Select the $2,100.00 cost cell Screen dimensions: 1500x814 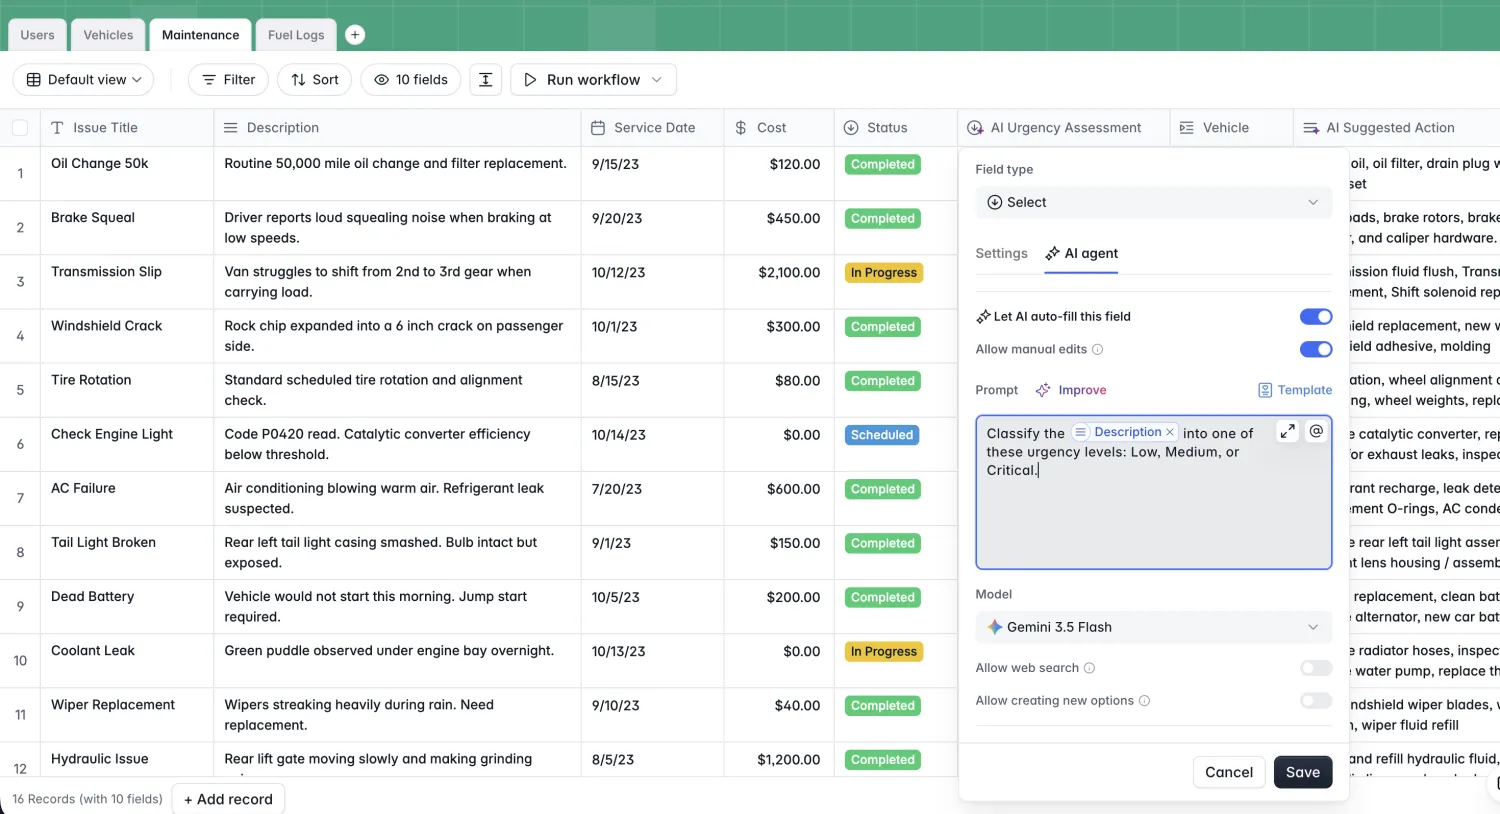coord(778,282)
